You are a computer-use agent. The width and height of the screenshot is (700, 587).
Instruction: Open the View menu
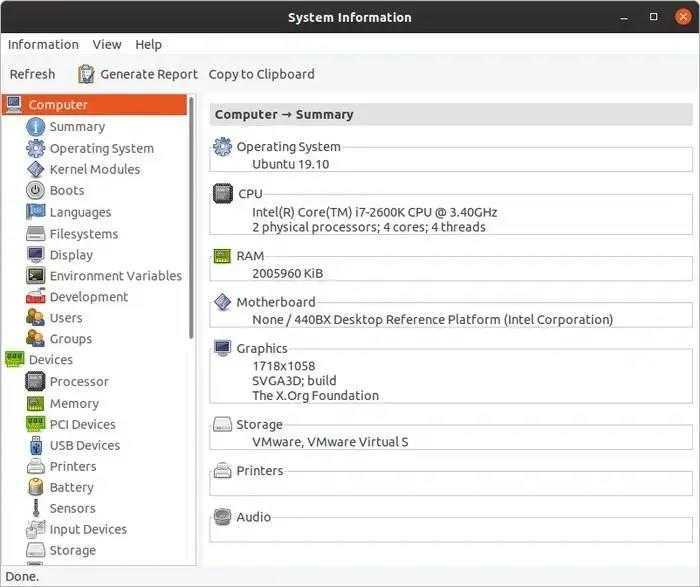point(107,45)
